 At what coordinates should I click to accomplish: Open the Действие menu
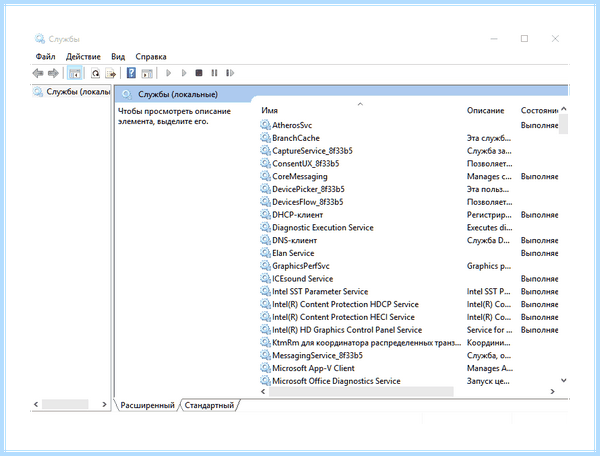click(x=83, y=57)
